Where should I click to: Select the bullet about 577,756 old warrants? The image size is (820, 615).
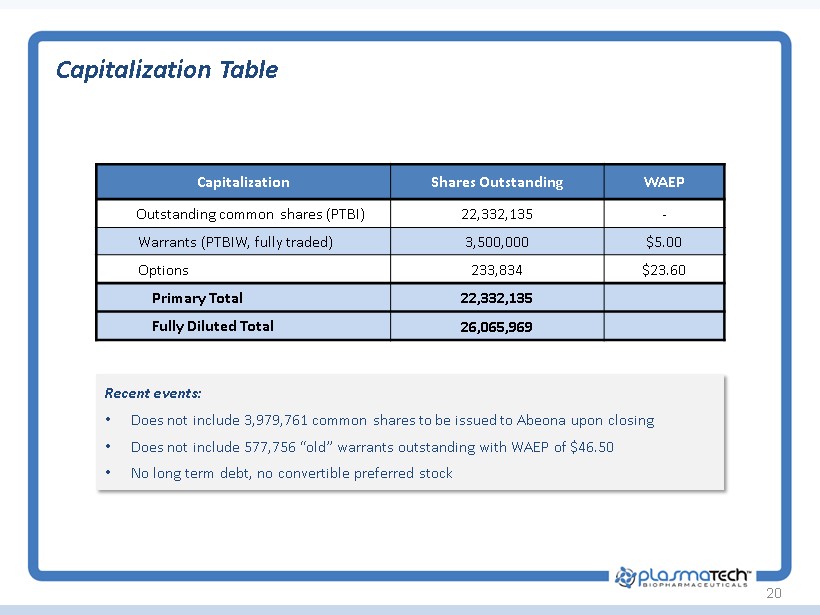[372, 447]
